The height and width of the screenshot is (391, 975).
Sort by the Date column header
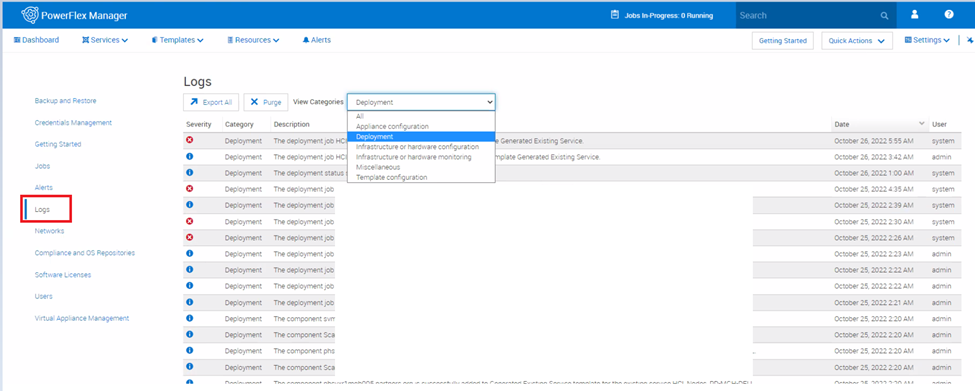coord(879,124)
